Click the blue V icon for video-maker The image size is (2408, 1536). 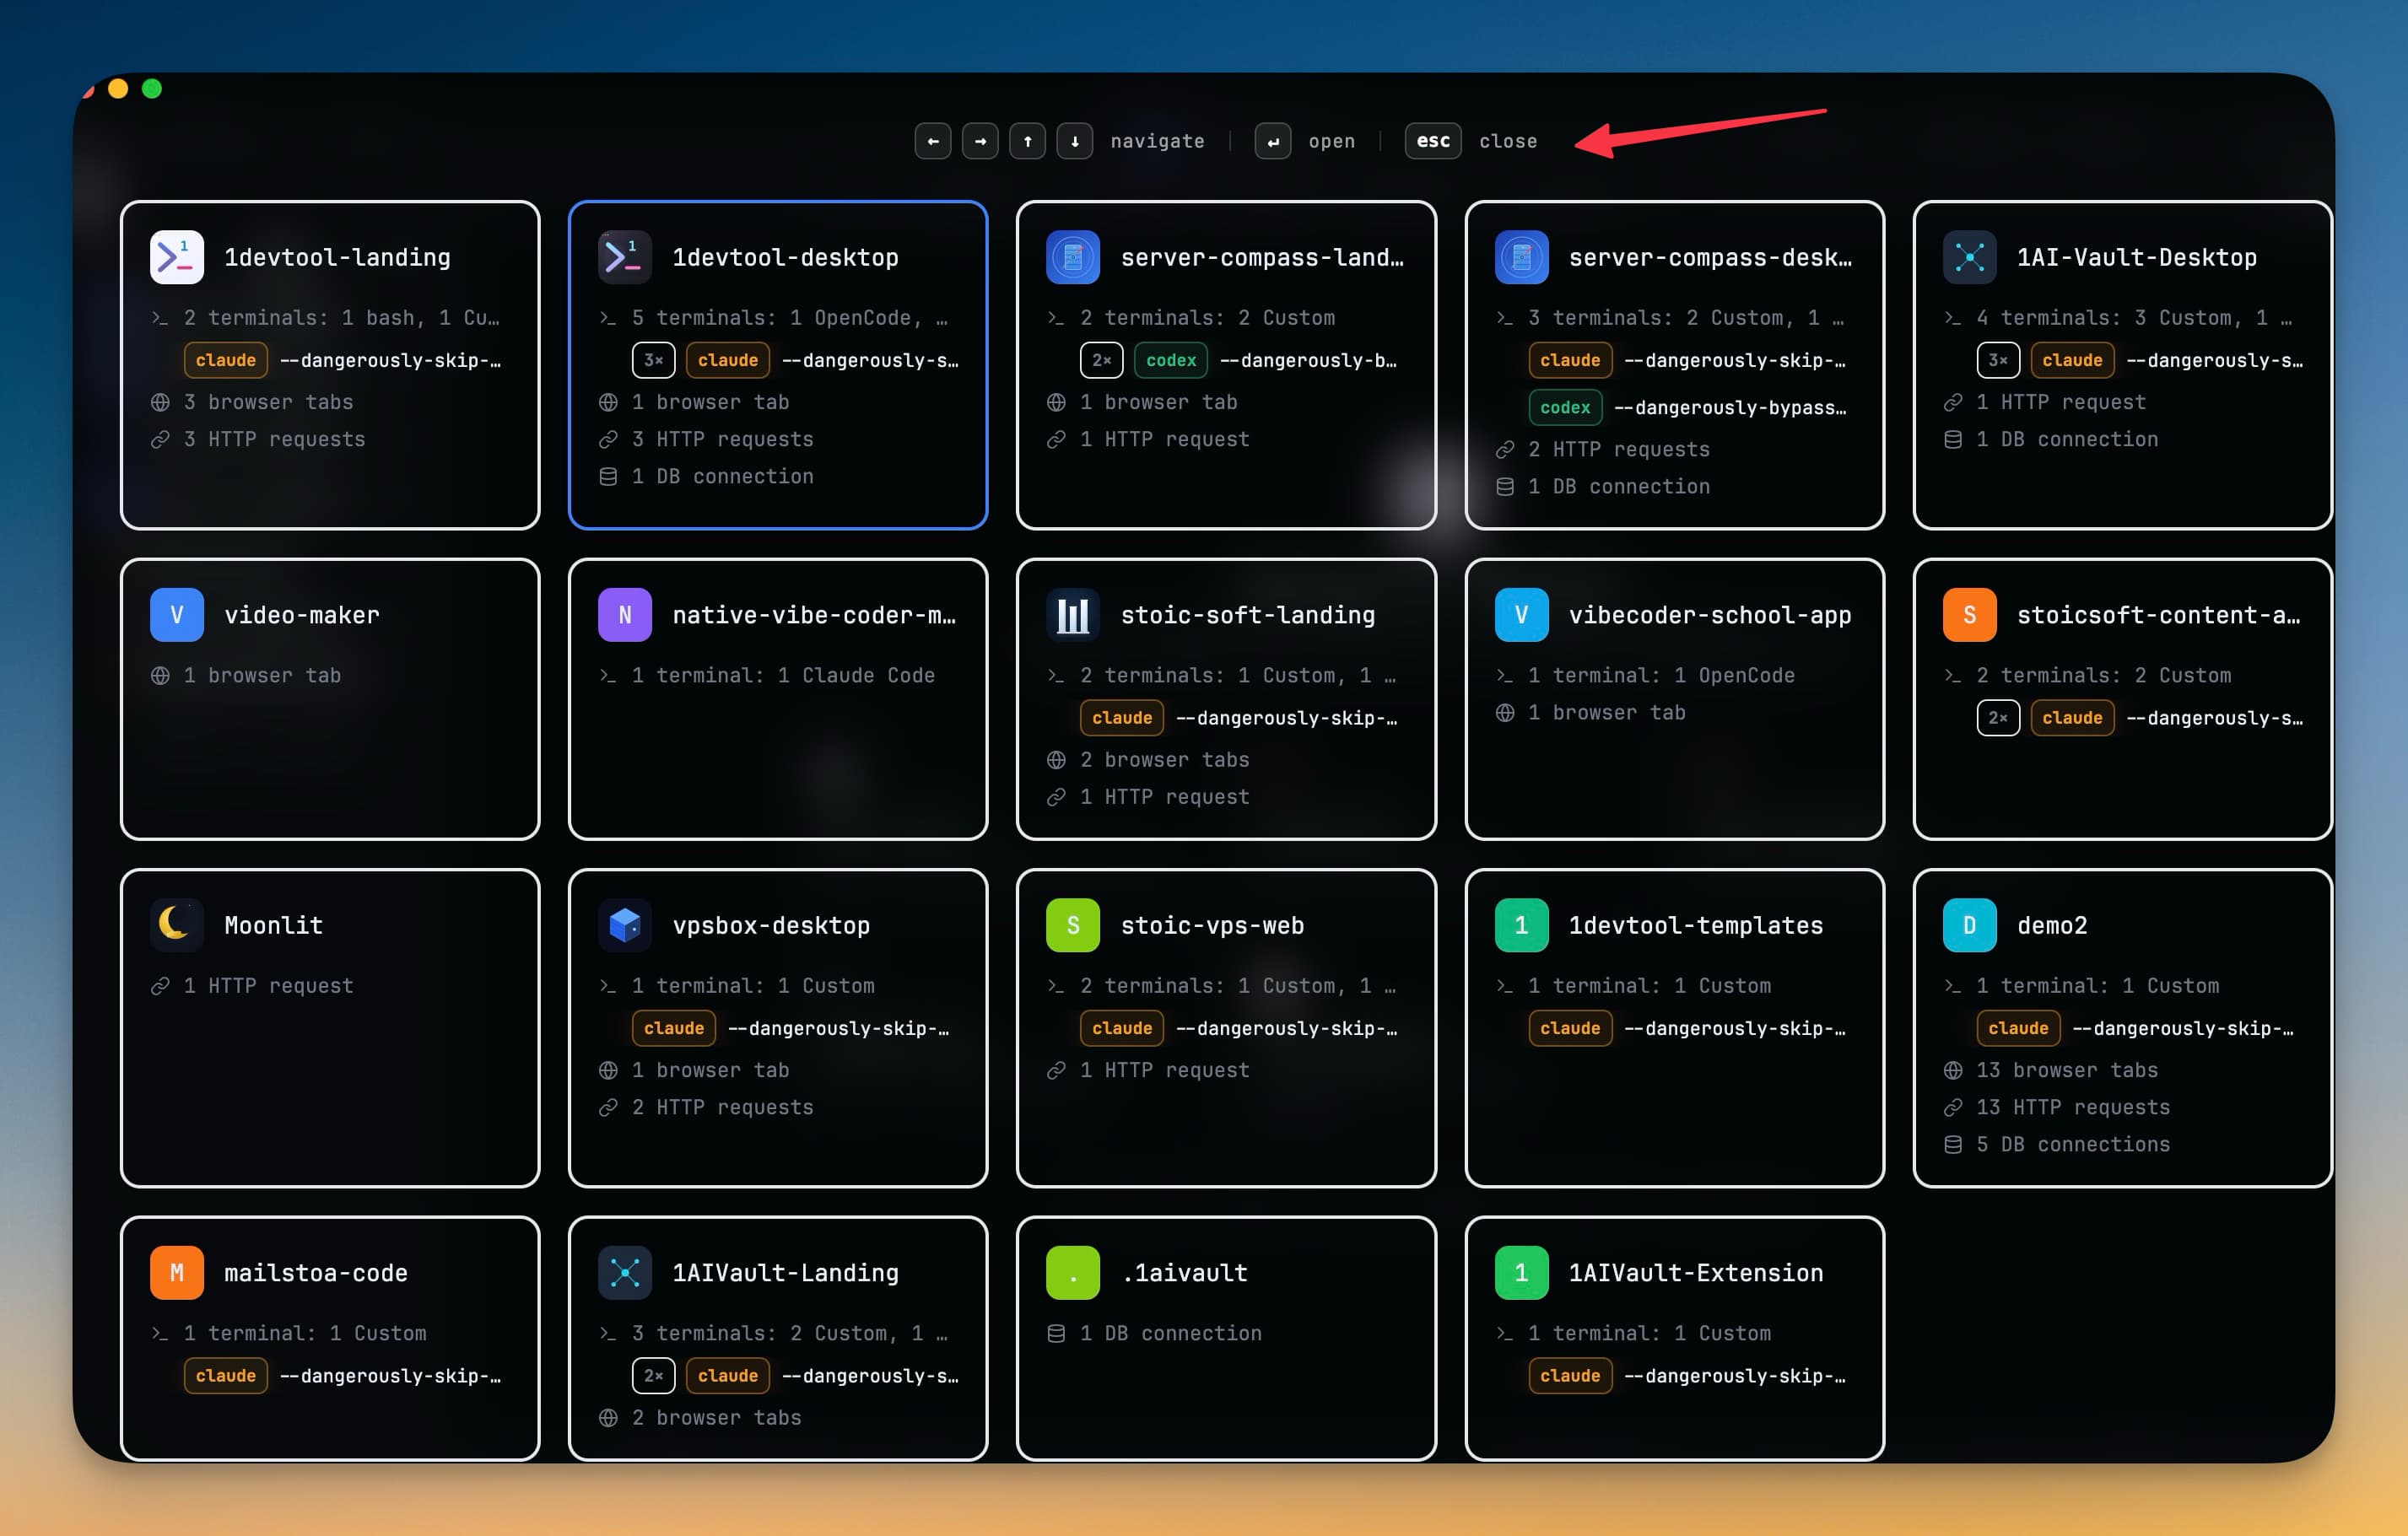click(x=177, y=615)
